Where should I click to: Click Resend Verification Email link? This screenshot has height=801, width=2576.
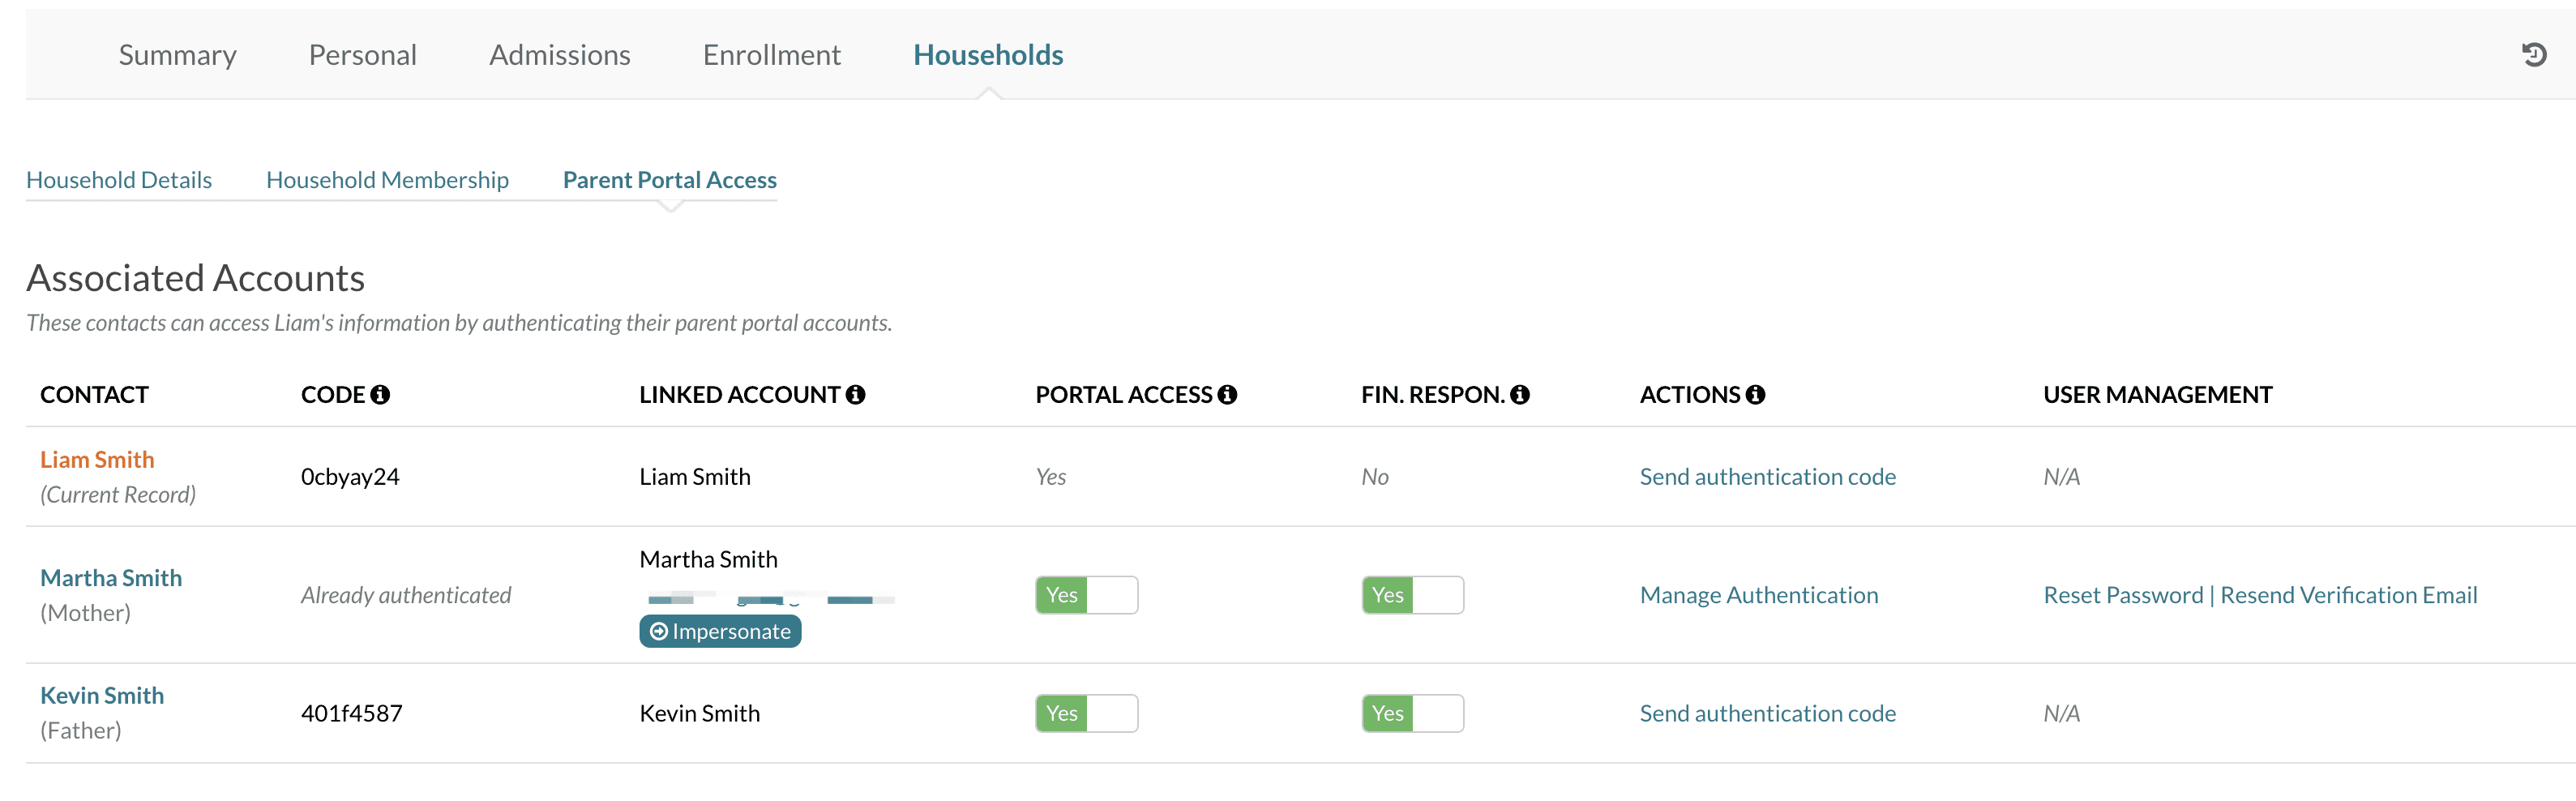click(2349, 595)
